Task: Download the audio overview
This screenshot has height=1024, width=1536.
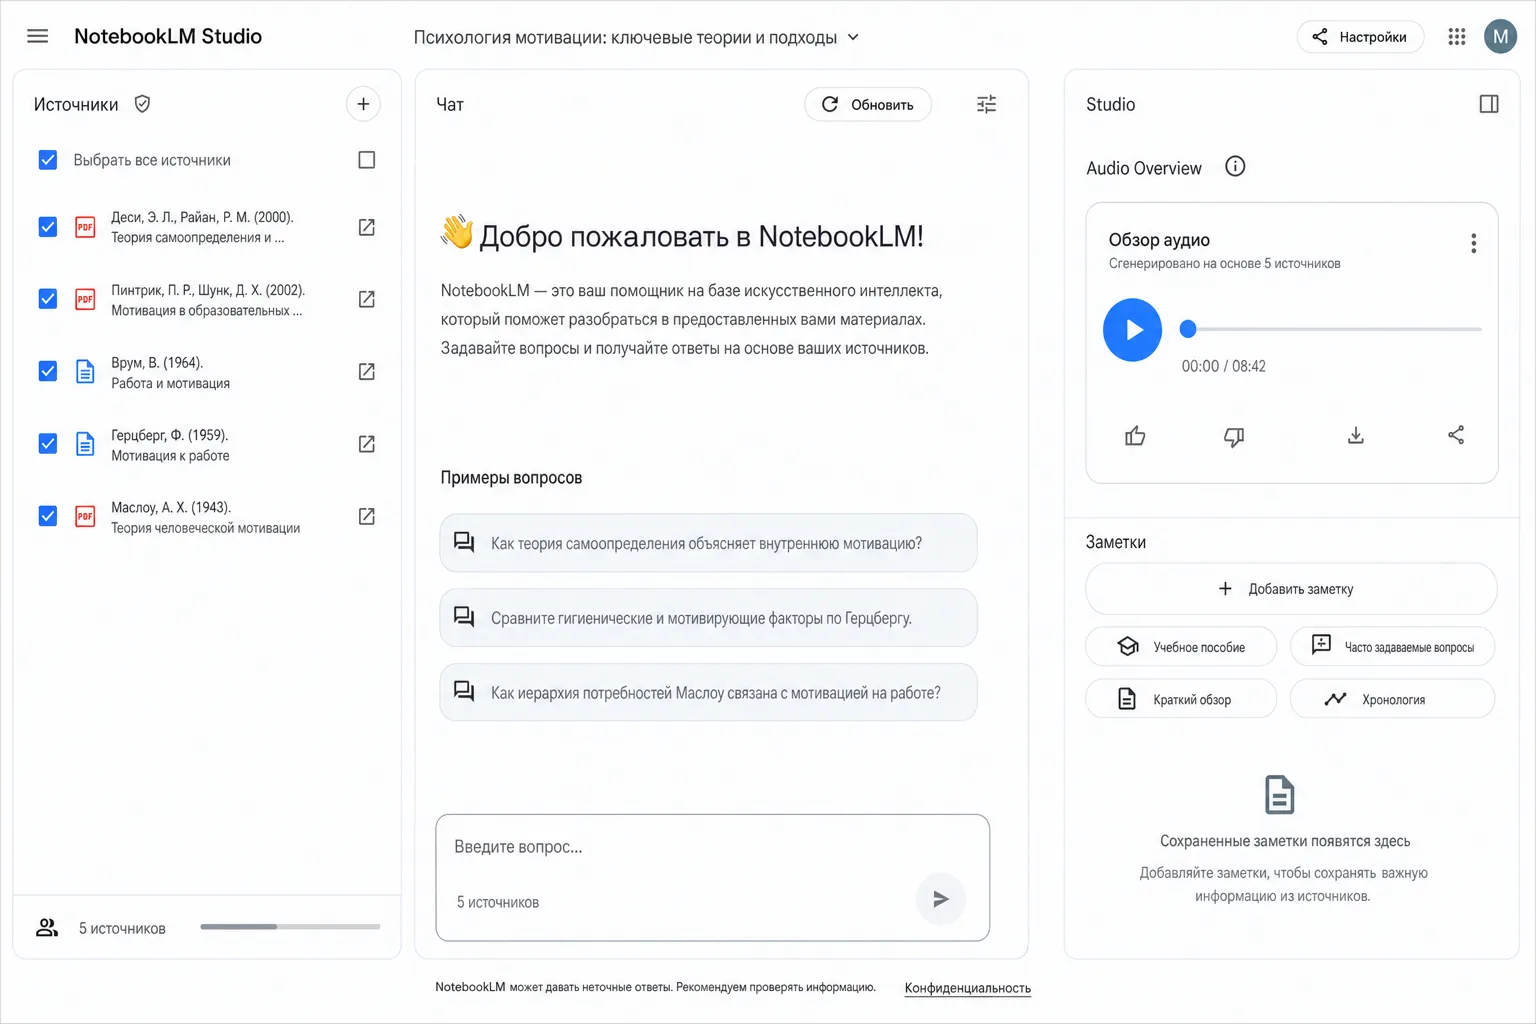Action: pos(1355,436)
